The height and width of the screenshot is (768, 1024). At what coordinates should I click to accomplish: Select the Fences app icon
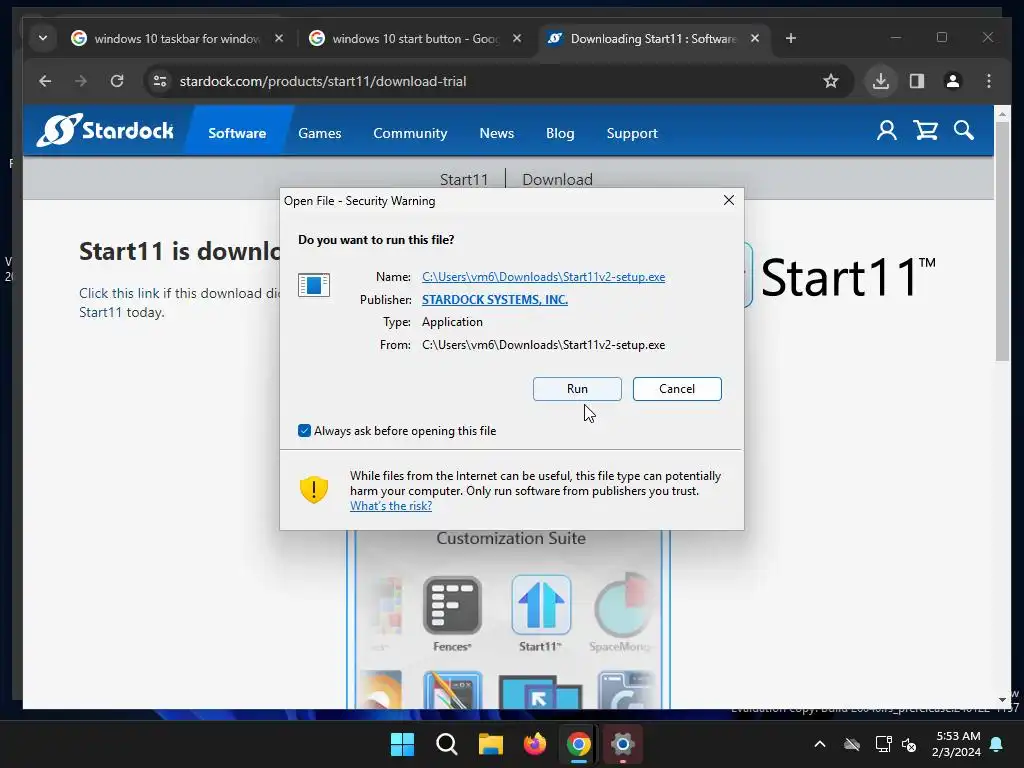[x=452, y=606]
